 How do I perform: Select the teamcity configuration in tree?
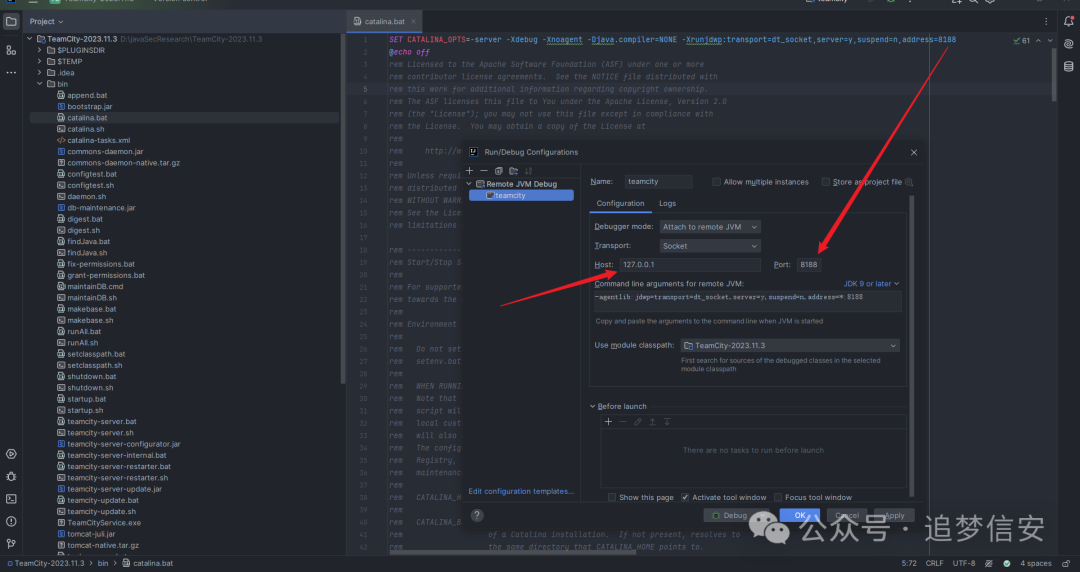[x=521, y=196]
